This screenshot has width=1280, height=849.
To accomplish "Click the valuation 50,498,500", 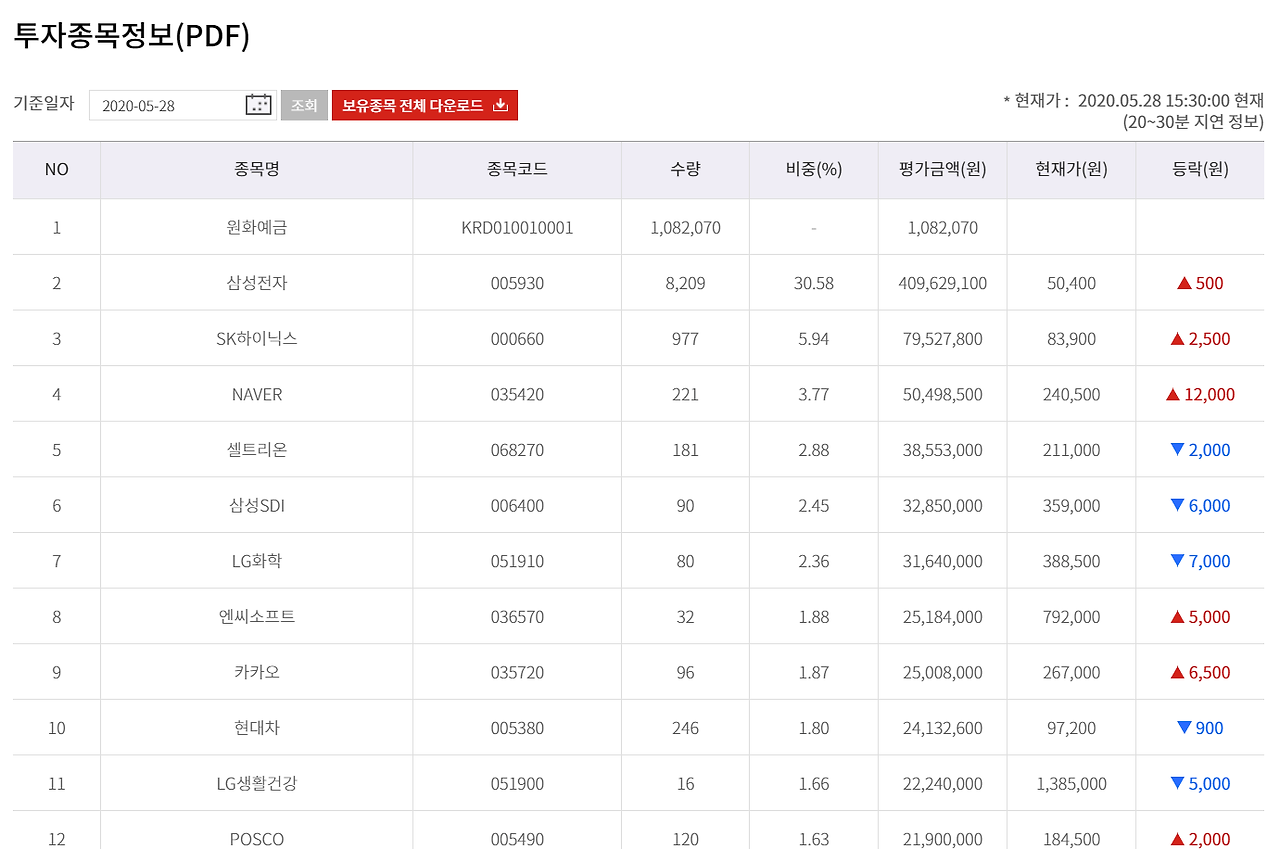I will (x=943, y=395).
